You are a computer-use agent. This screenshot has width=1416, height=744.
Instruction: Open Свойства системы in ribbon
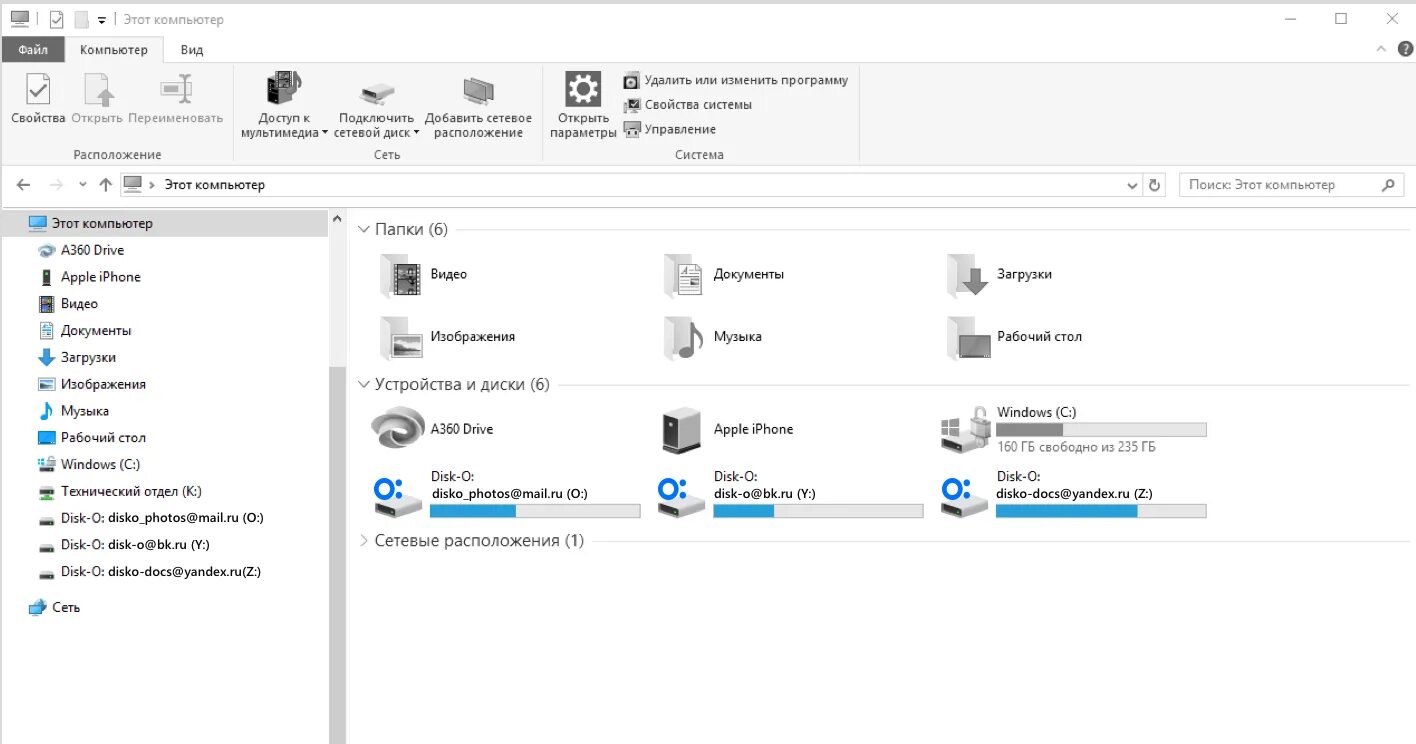point(687,104)
